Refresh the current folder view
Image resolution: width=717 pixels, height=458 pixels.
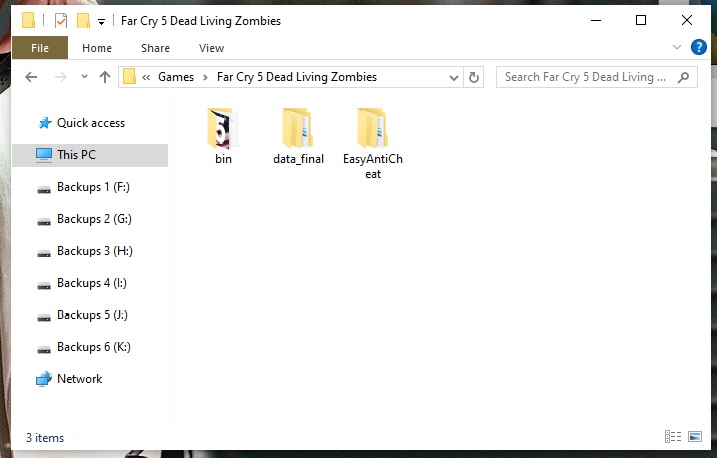tap(474, 77)
